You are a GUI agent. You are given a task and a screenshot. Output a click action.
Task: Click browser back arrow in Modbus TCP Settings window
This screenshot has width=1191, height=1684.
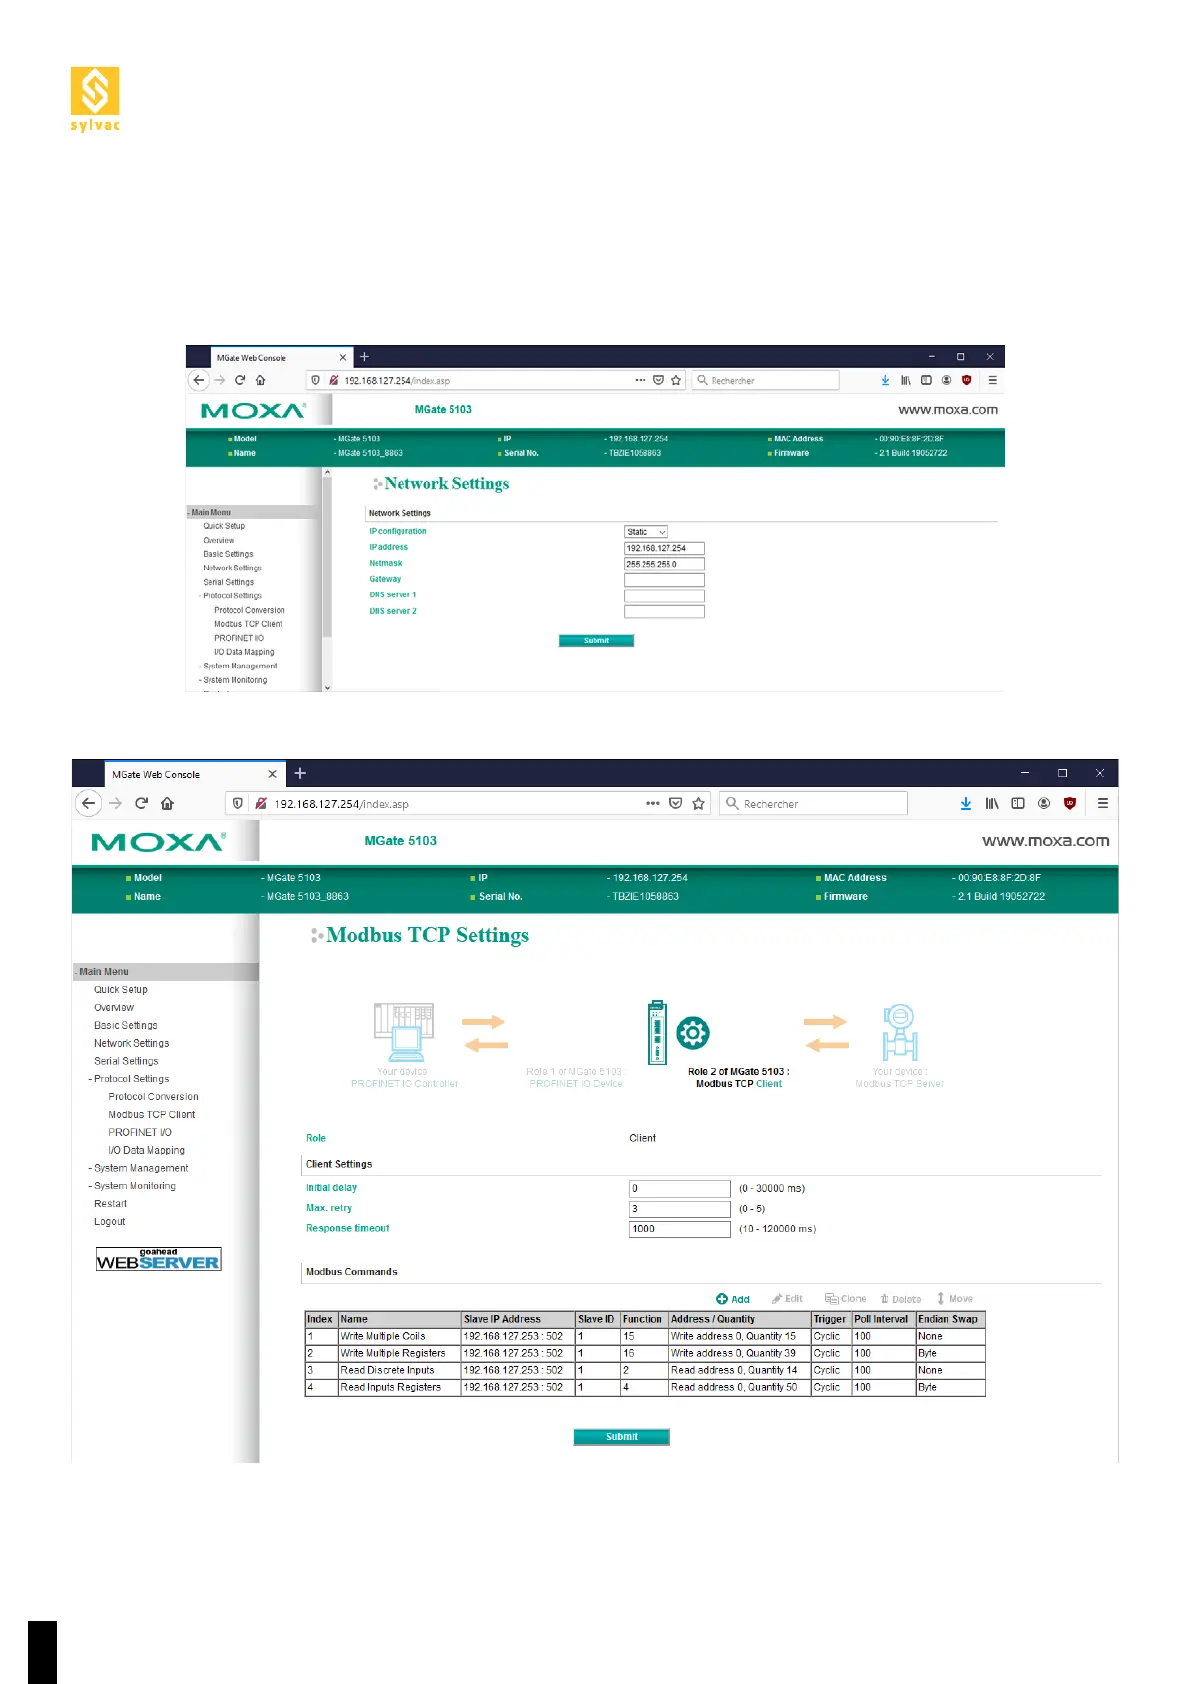click(89, 803)
